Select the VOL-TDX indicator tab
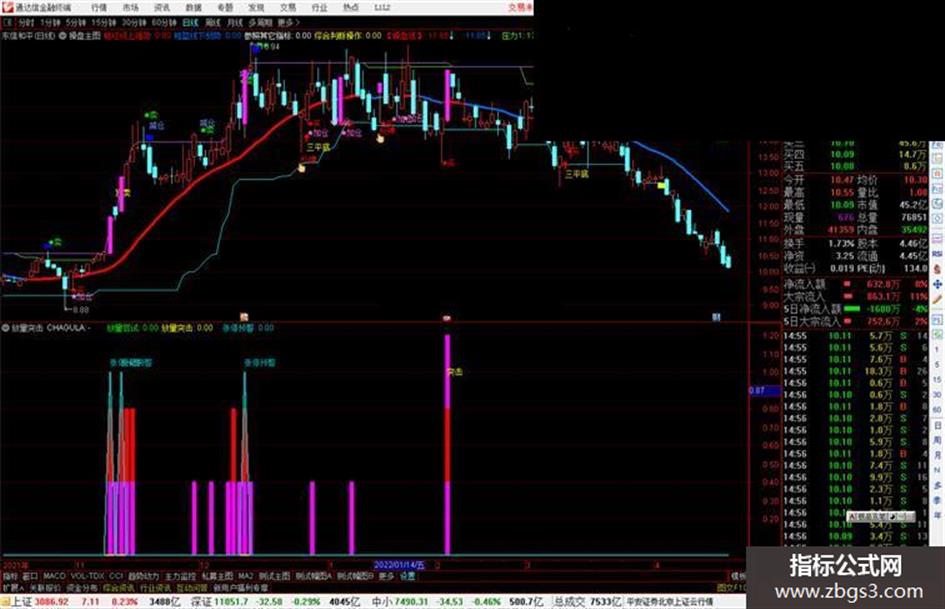 click(87, 576)
